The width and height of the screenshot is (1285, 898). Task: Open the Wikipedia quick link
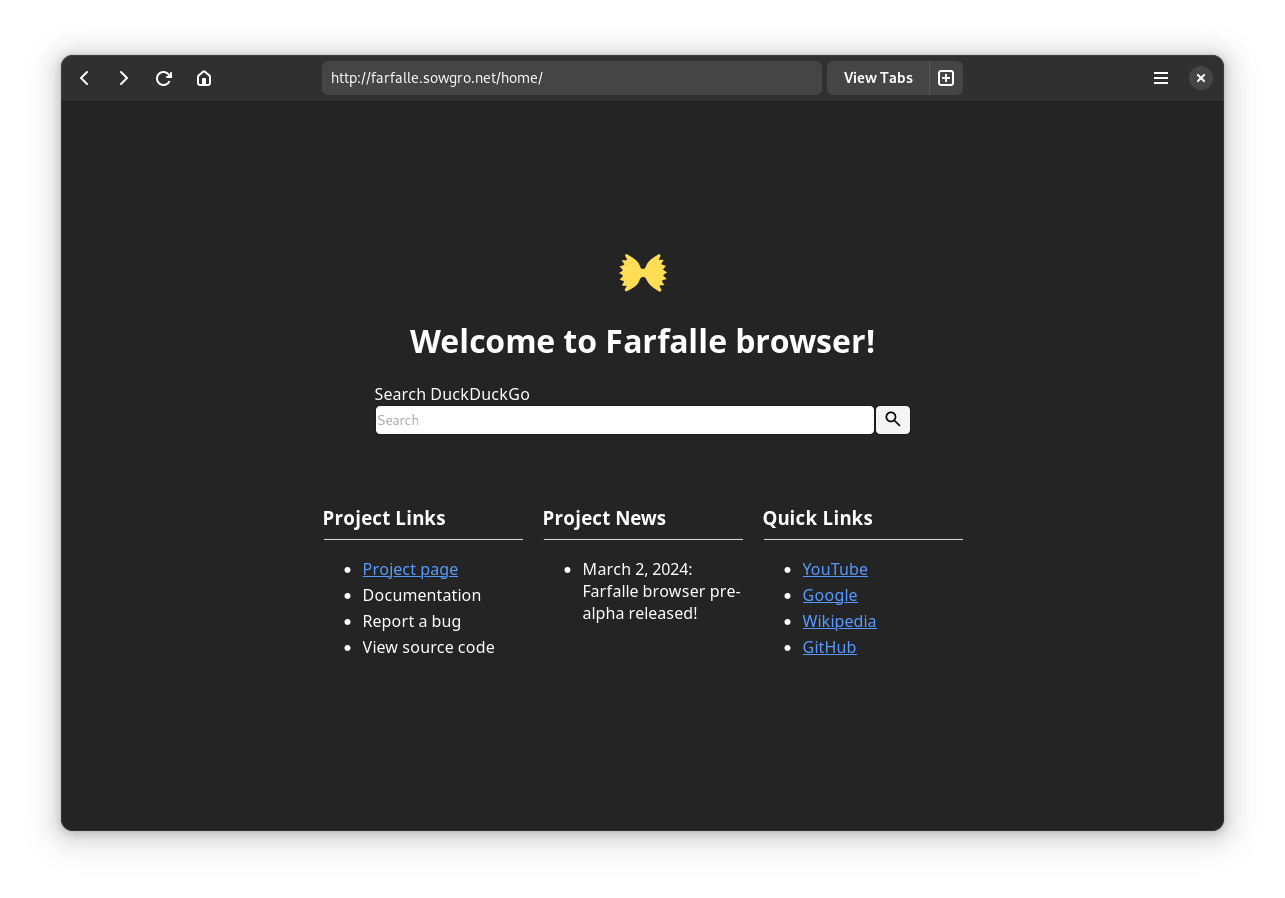pyautogui.click(x=839, y=621)
